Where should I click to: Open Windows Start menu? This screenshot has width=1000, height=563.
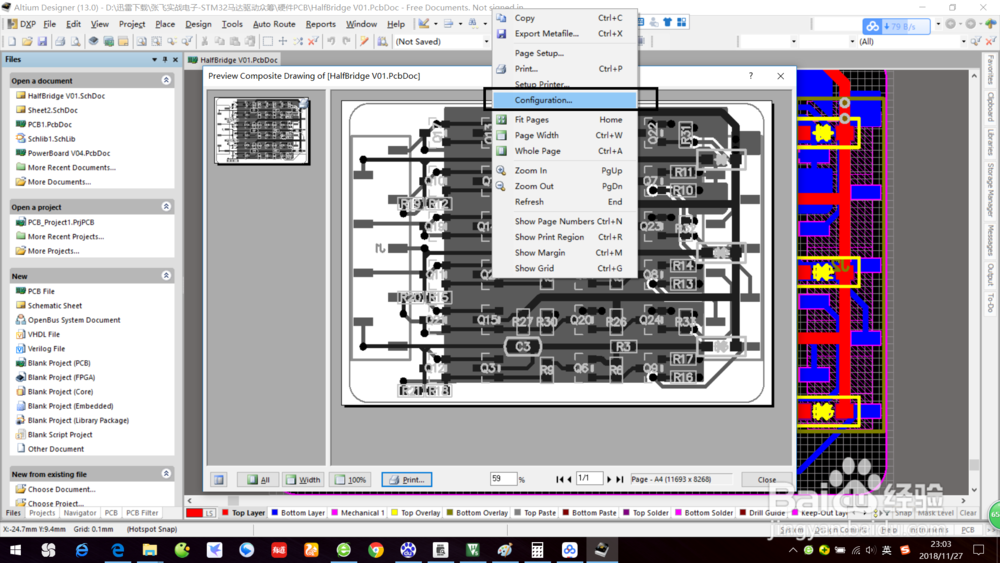click(15, 550)
